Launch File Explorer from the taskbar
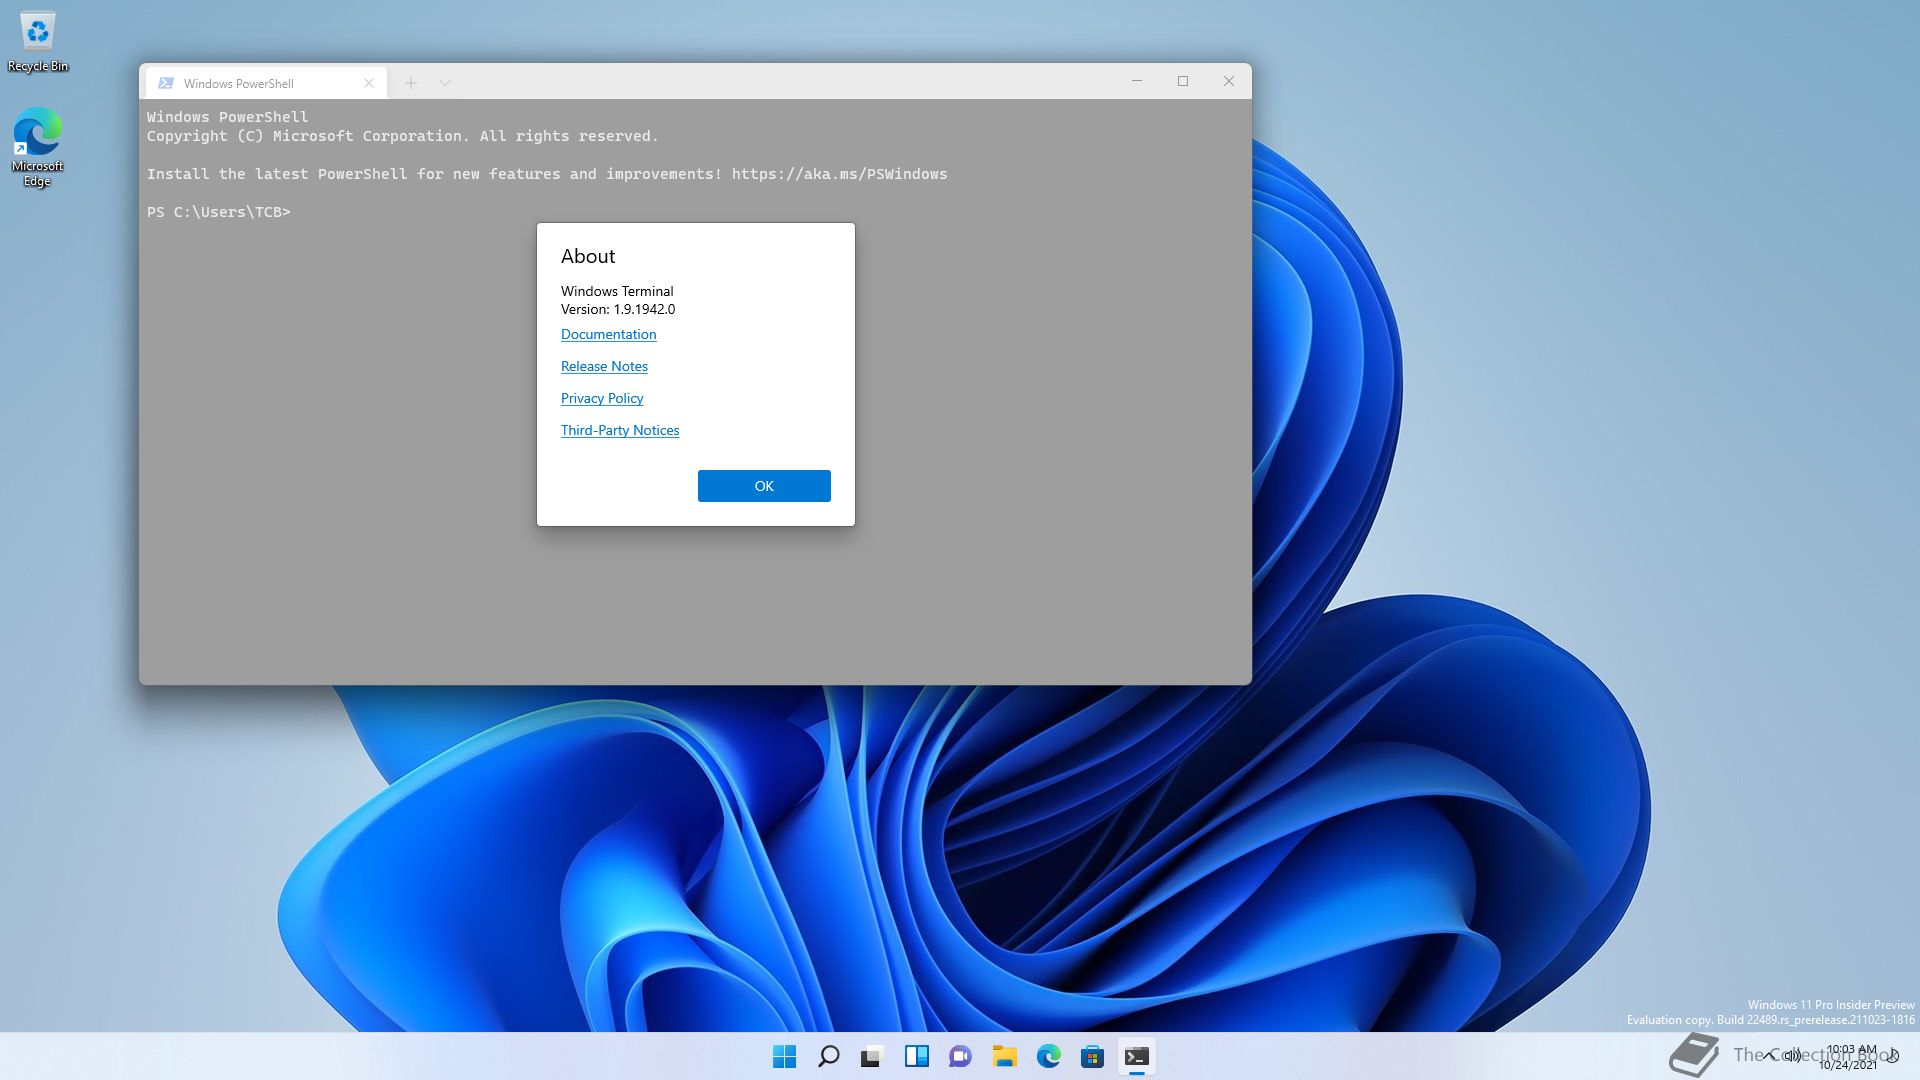The width and height of the screenshot is (1920, 1080). tap(1004, 1056)
